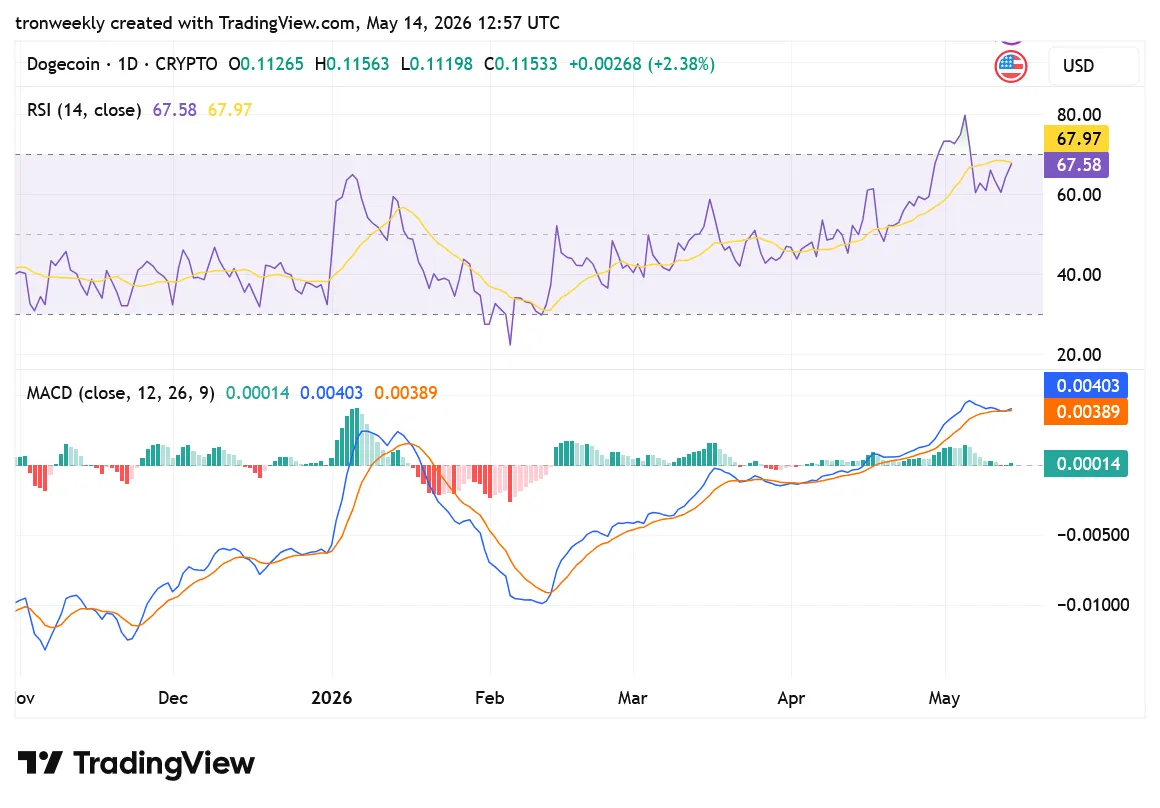
Task: Click the Dec label on the time axis
Action: [x=173, y=698]
